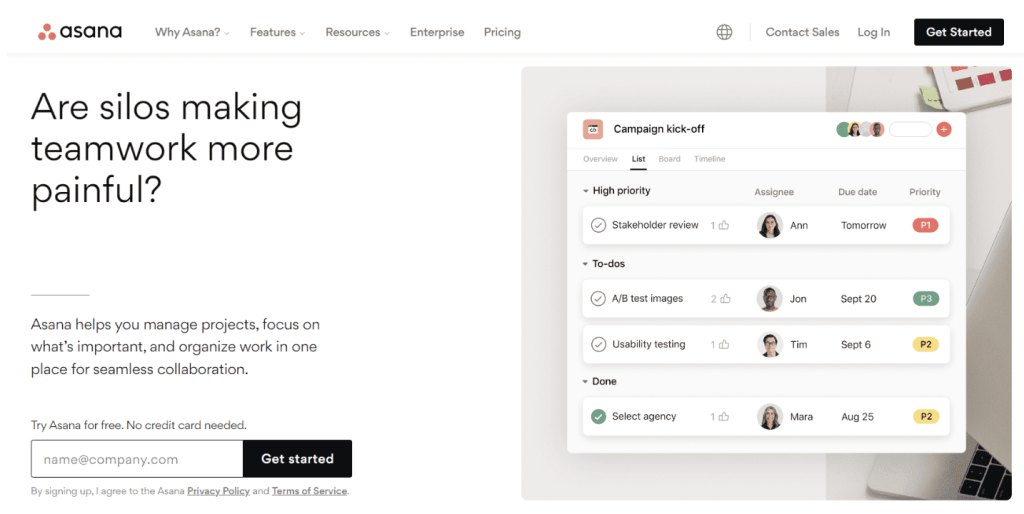The width and height of the screenshot is (1024, 514).
Task: Click the name@company.com email input field
Action: [x=137, y=459]
